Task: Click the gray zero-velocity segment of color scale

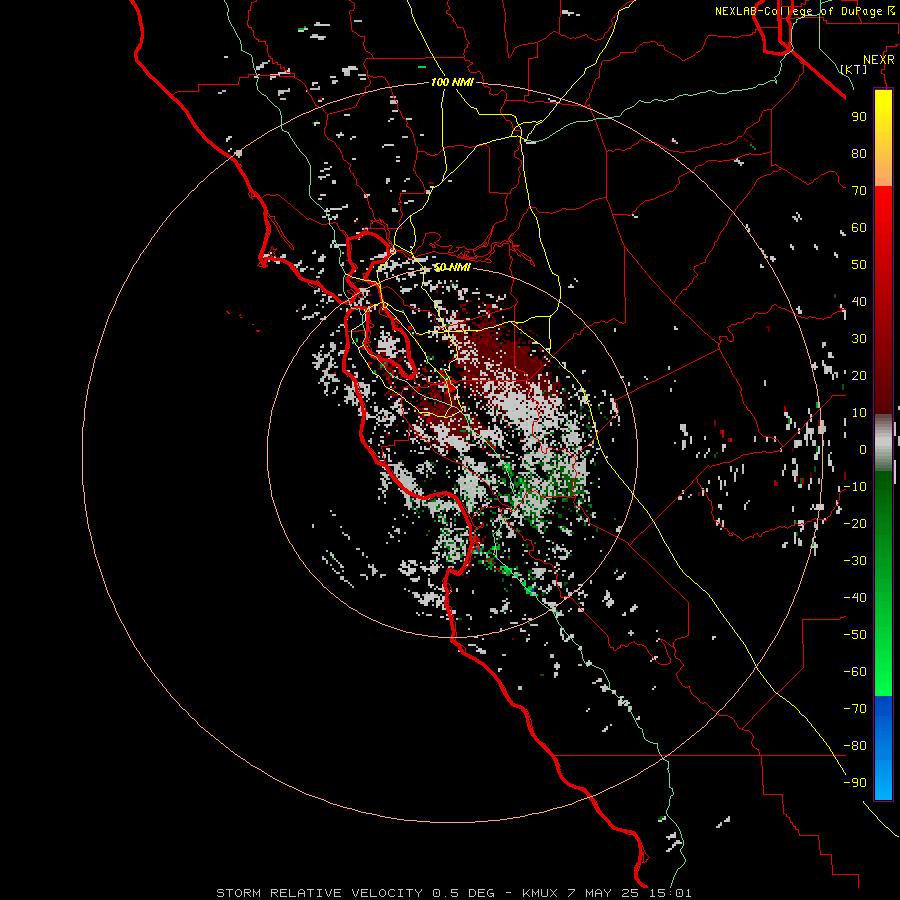Action: (883, 442)
